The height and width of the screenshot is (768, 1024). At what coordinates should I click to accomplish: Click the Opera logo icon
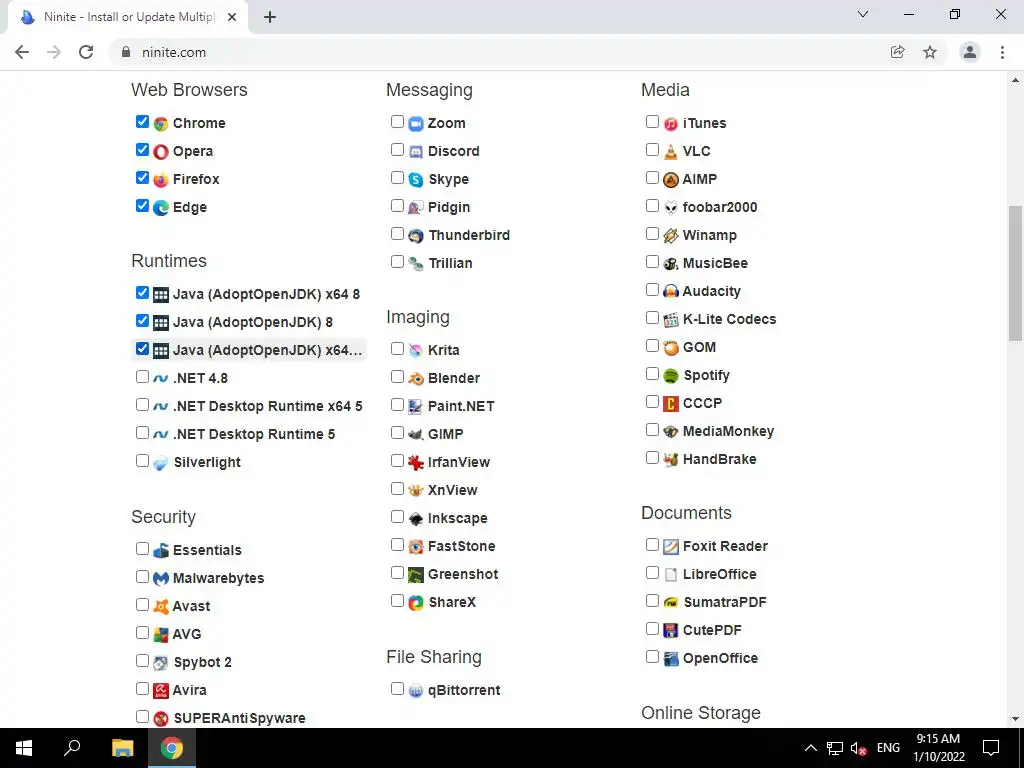161,152
